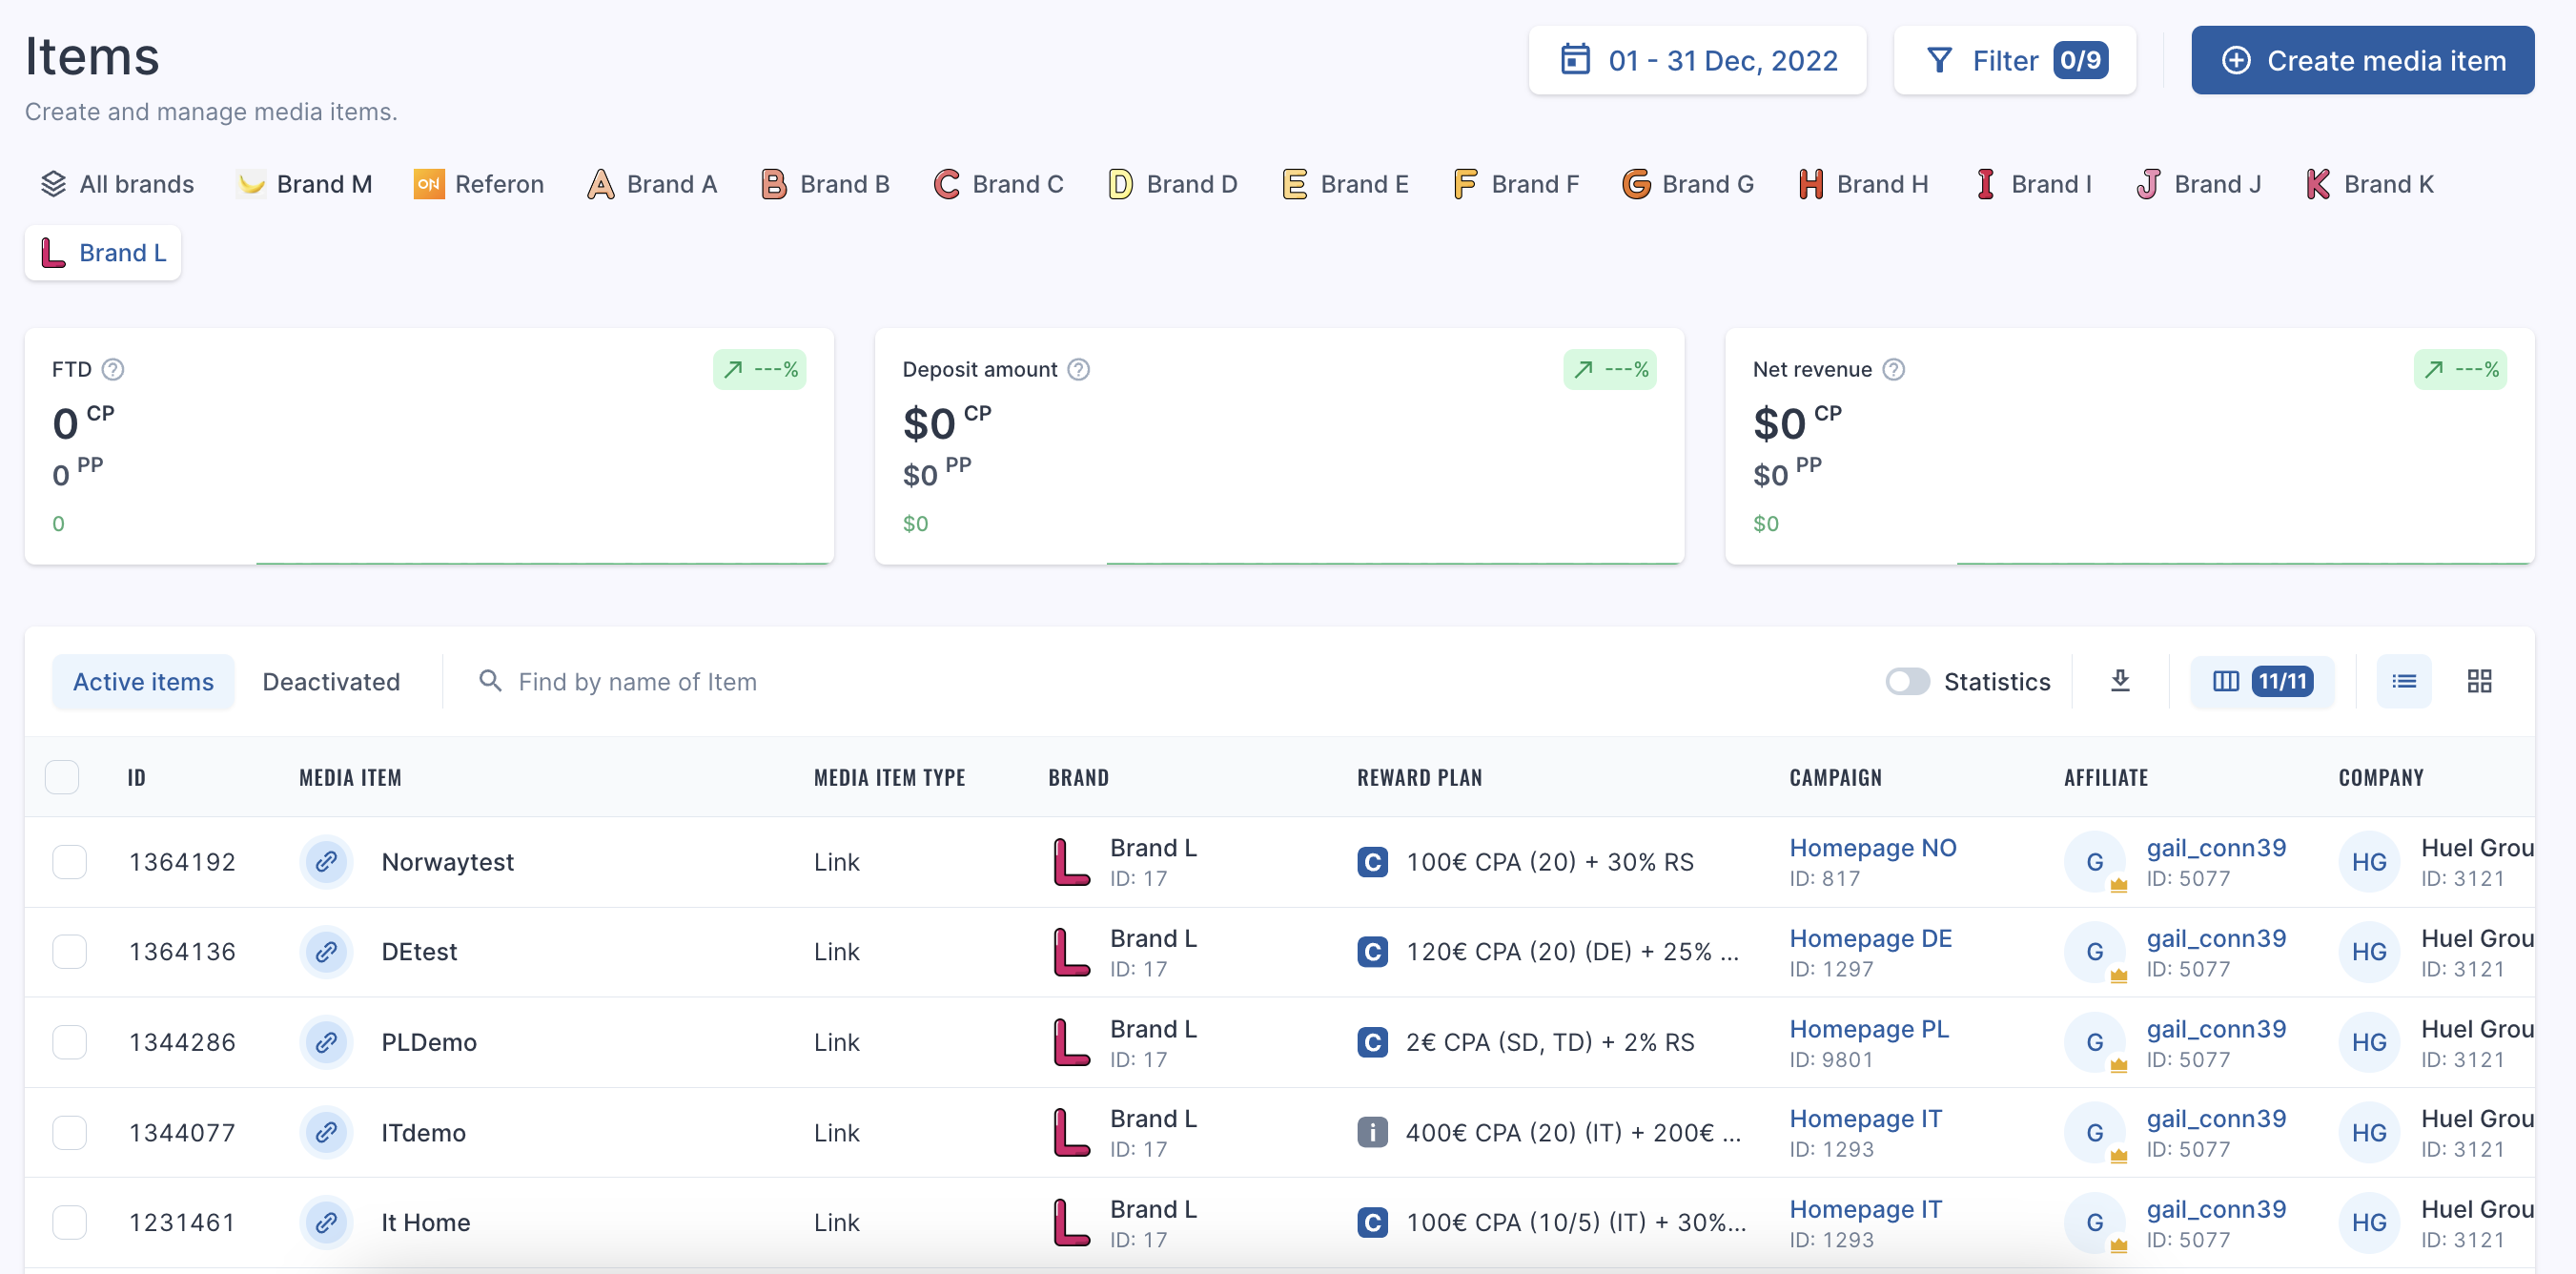This screenshot has height=1274, width=2576.
Task: Select the Brand M tab
Action: tap(305, 184)
